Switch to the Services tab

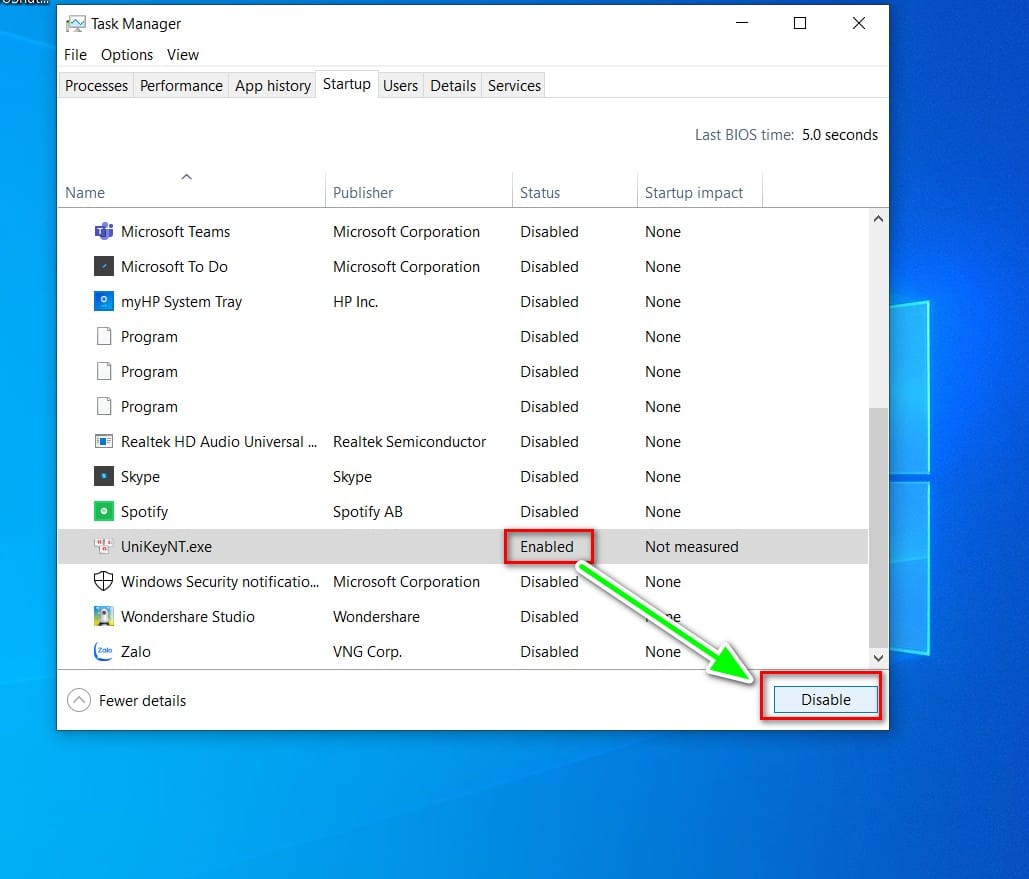click(x=514, y=85)
